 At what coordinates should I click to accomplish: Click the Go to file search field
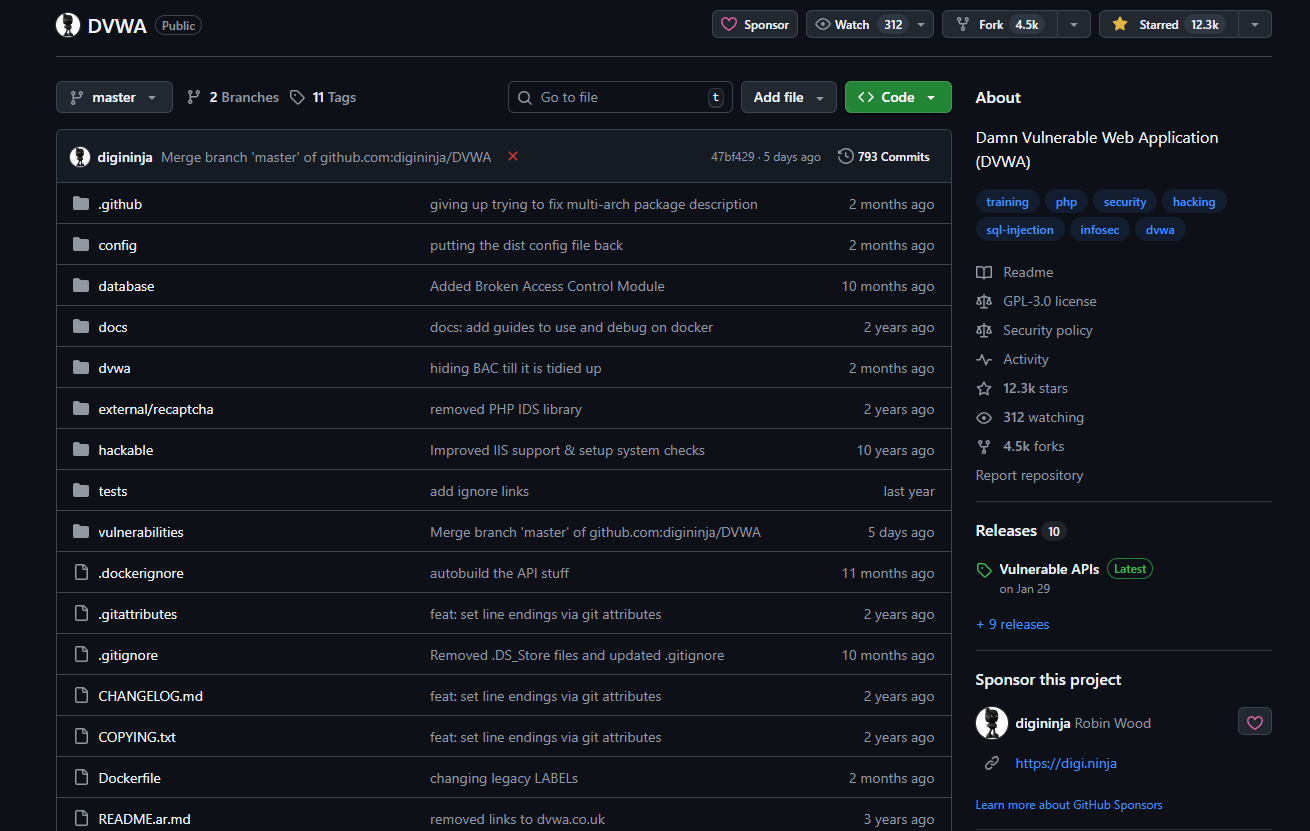(x=620, y=97)
